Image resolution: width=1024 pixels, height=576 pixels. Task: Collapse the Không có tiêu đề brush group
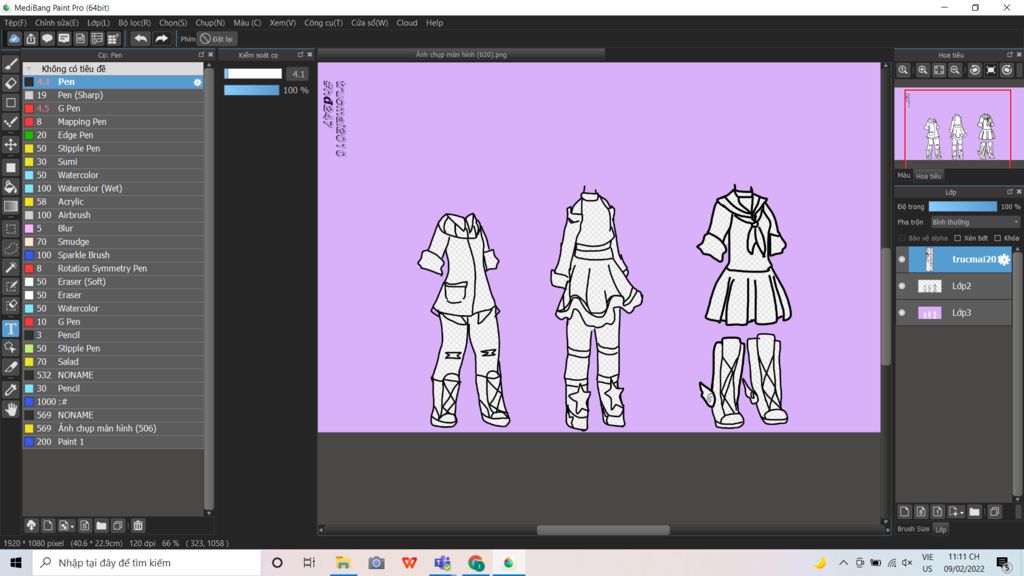pyautogui.click(x=29, y=69)
